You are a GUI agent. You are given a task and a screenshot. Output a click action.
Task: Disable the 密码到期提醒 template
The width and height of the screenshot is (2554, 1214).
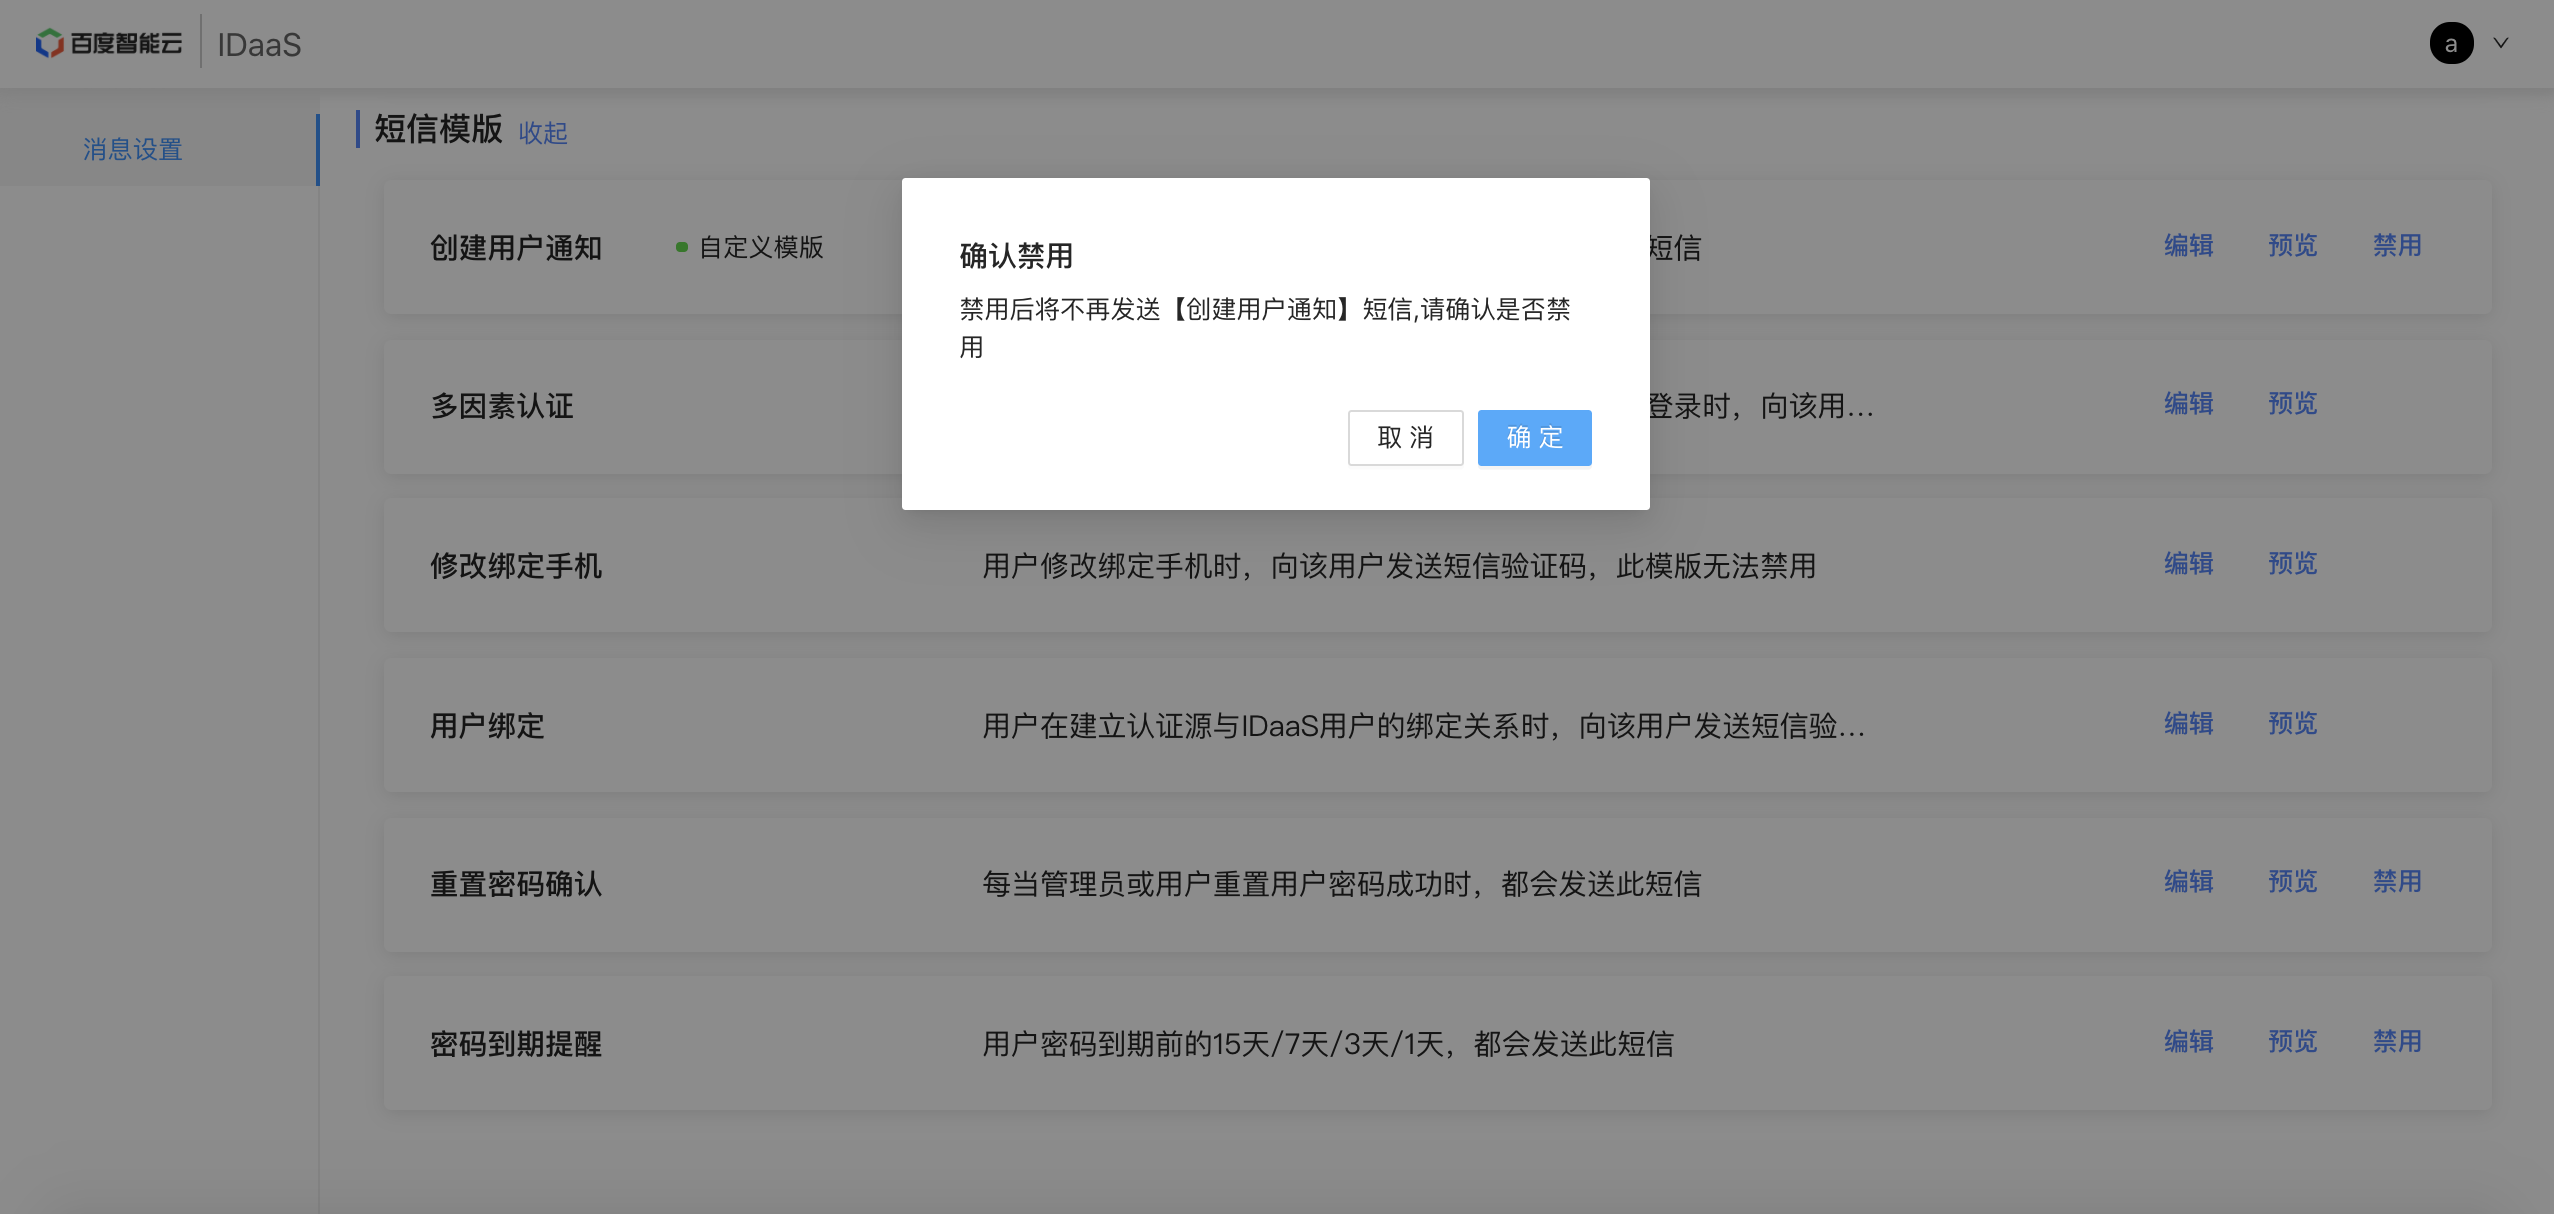pos(2397,1041)
